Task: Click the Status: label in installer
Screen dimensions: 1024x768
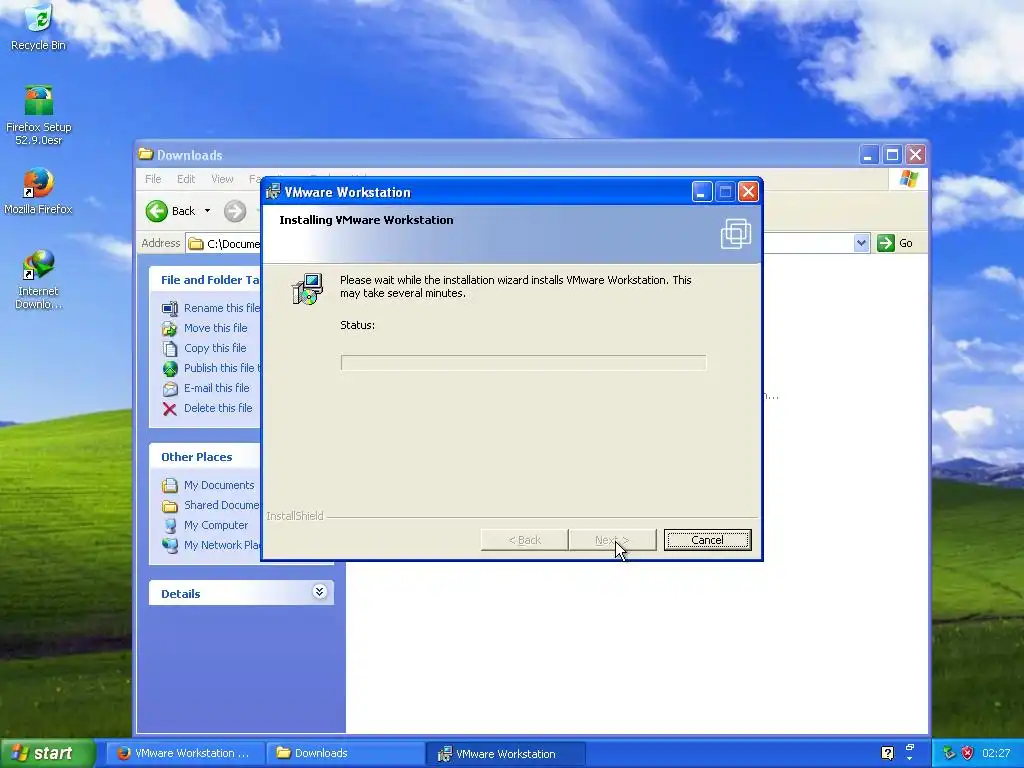Action: 357,325
